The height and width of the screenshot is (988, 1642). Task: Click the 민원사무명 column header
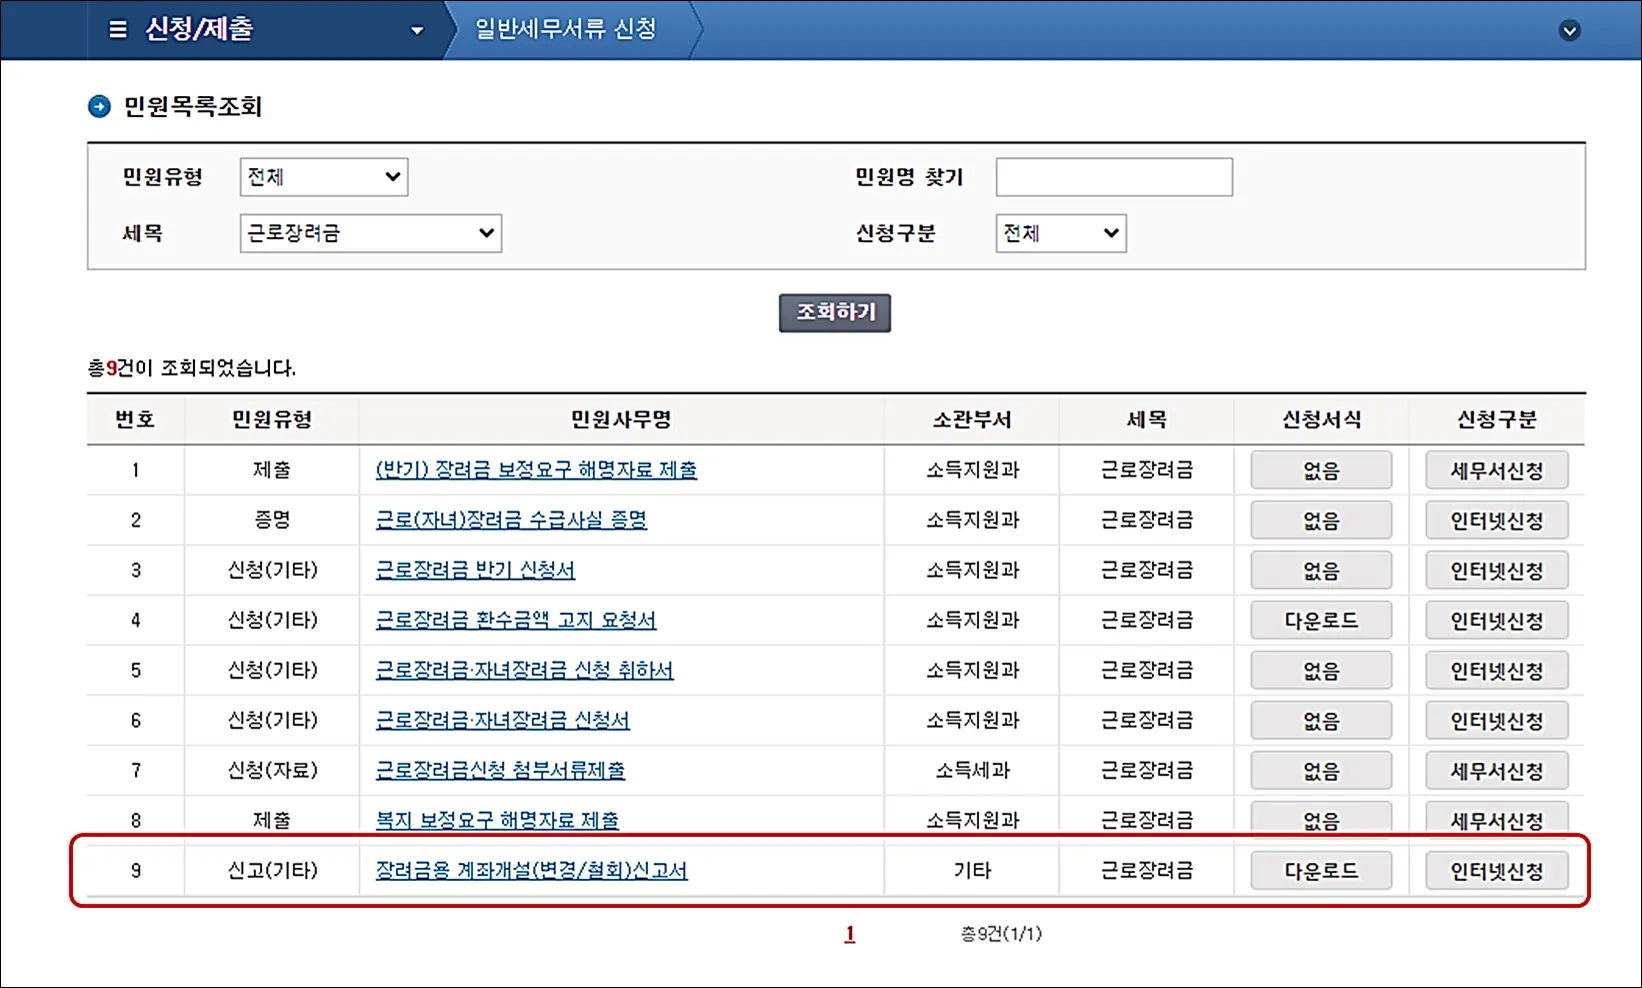[x=621, y=420]
